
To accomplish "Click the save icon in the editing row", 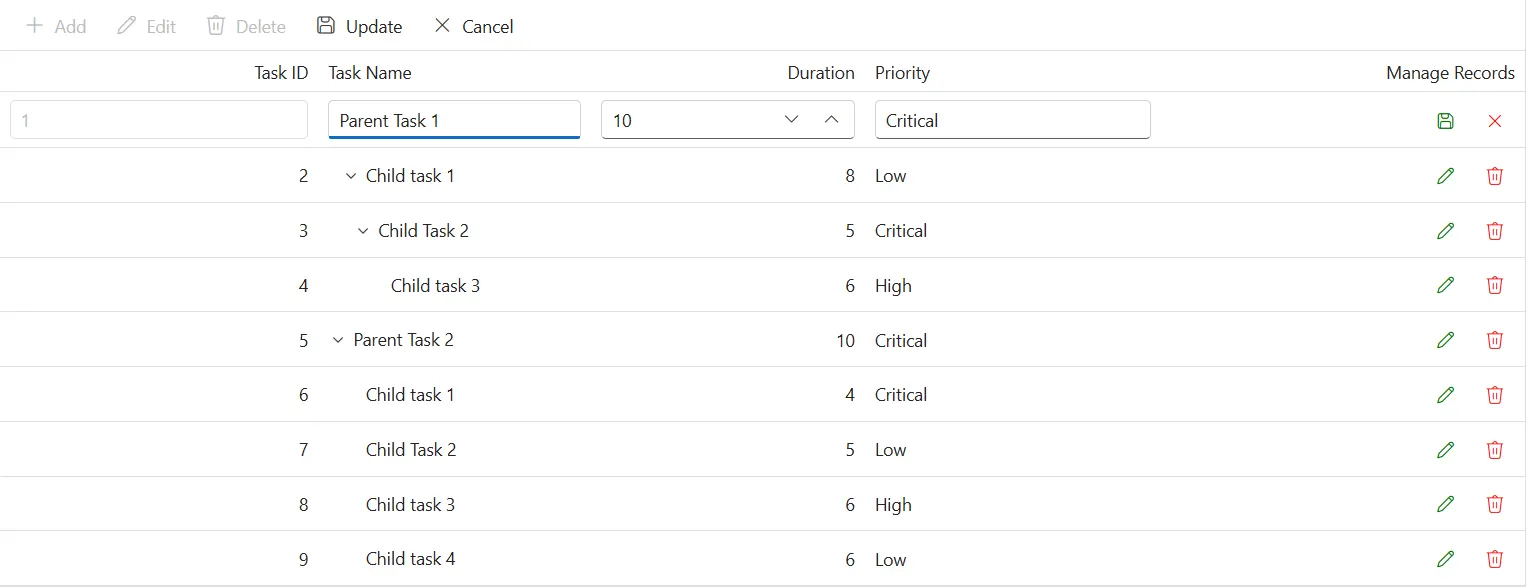I will [x=1445, y=121].
